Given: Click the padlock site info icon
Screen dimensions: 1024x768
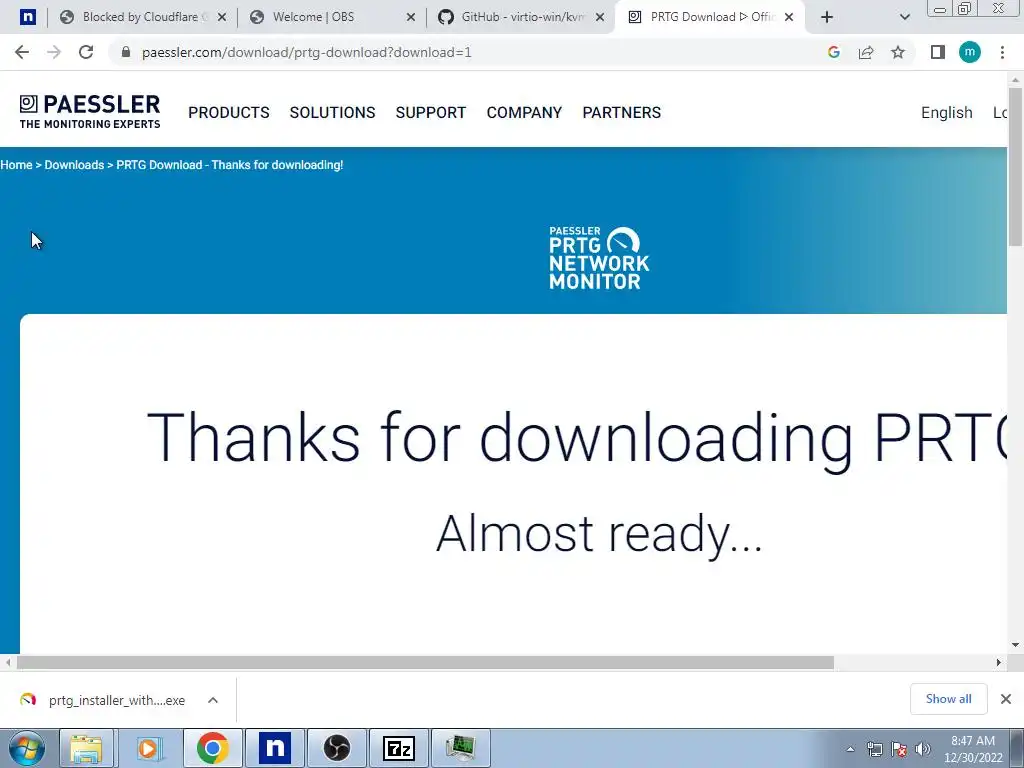Looking at the screenshot, I should [126, 52].
